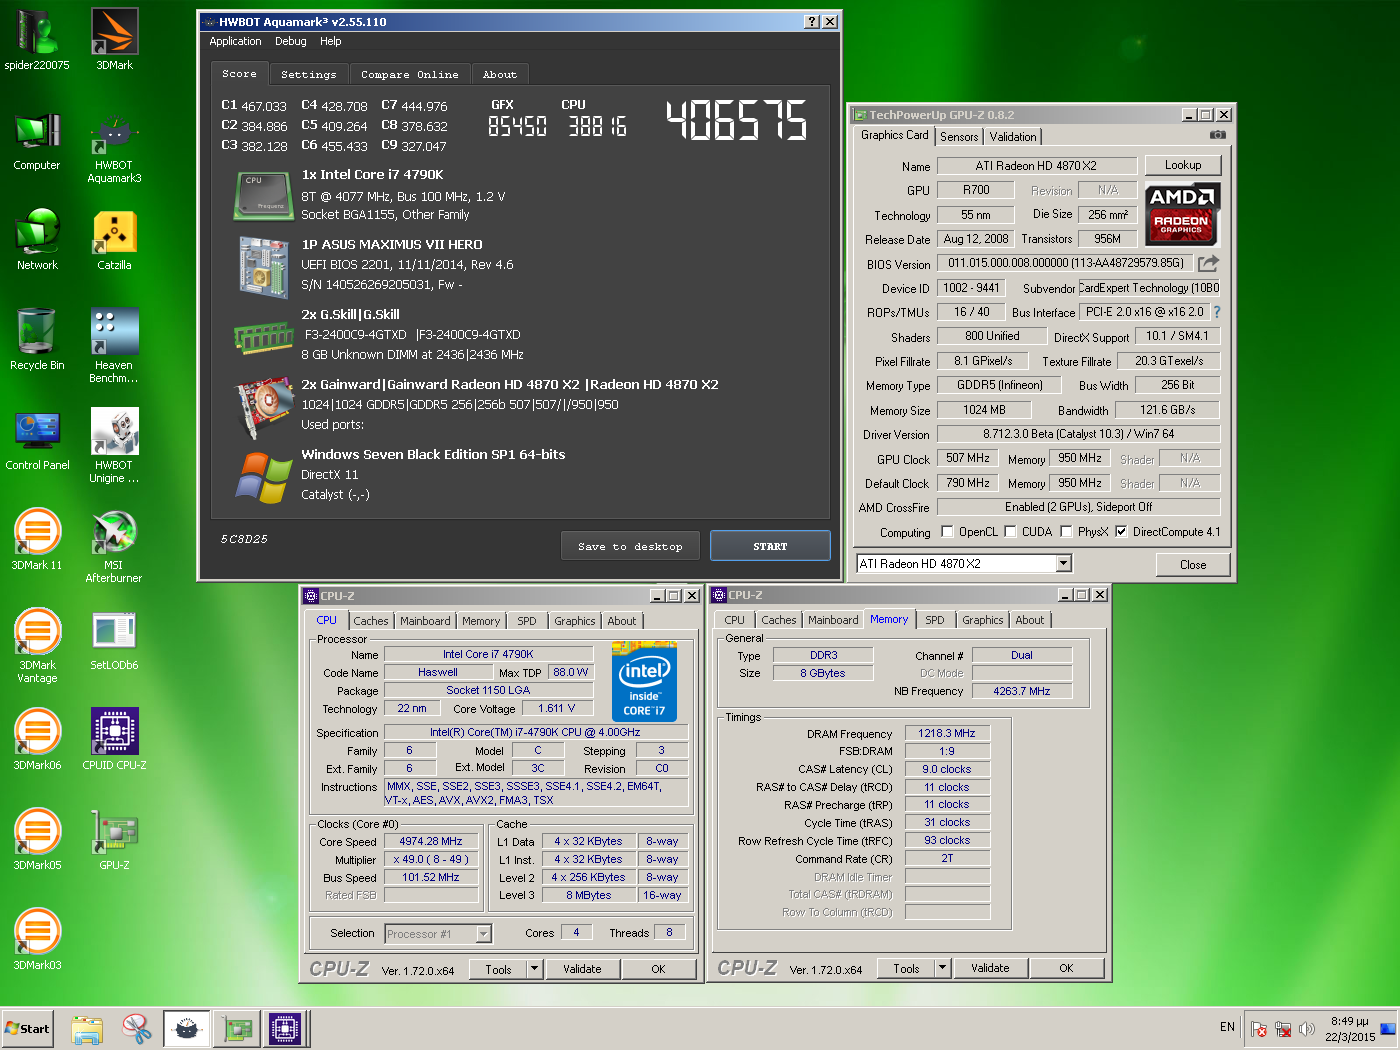Viewport: 1400px width, 1050px height.
Task: Click the GPU-Z BIOS export share icon
Action: [x=1208, y=263]
